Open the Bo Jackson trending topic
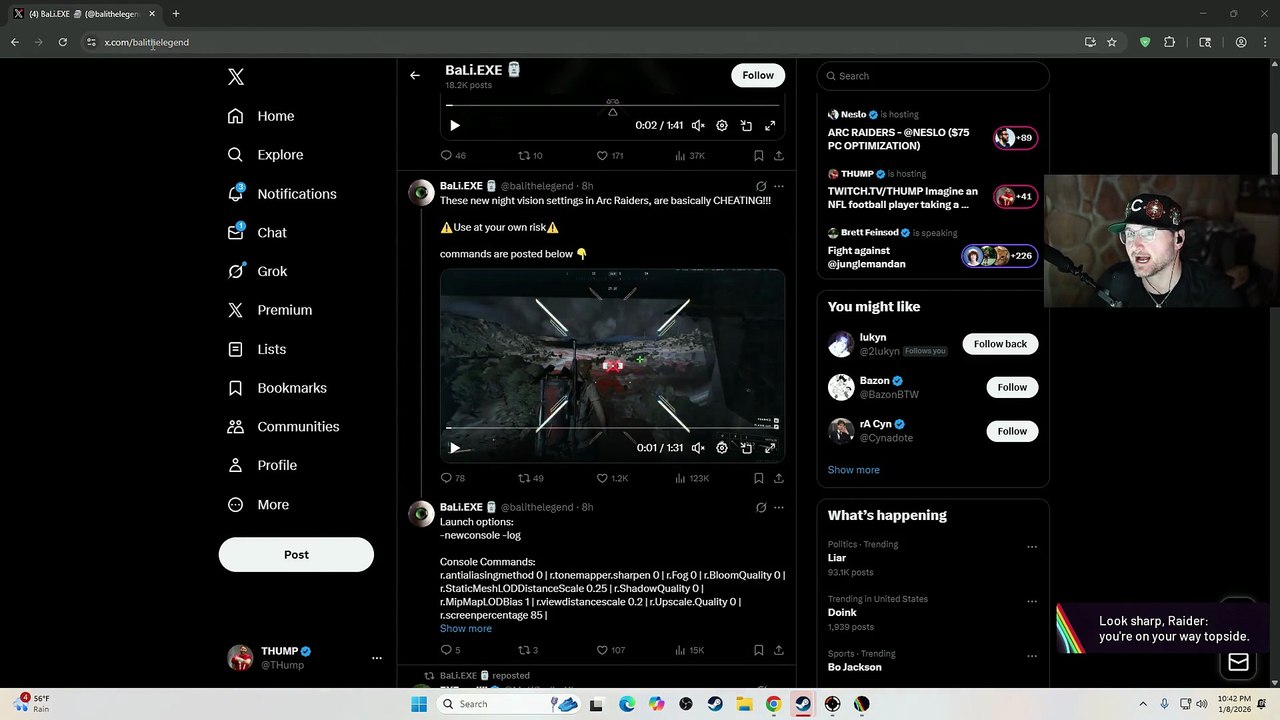Image resolution: width=1280 pixels, height=720 pixels. (x=855, y=668)
